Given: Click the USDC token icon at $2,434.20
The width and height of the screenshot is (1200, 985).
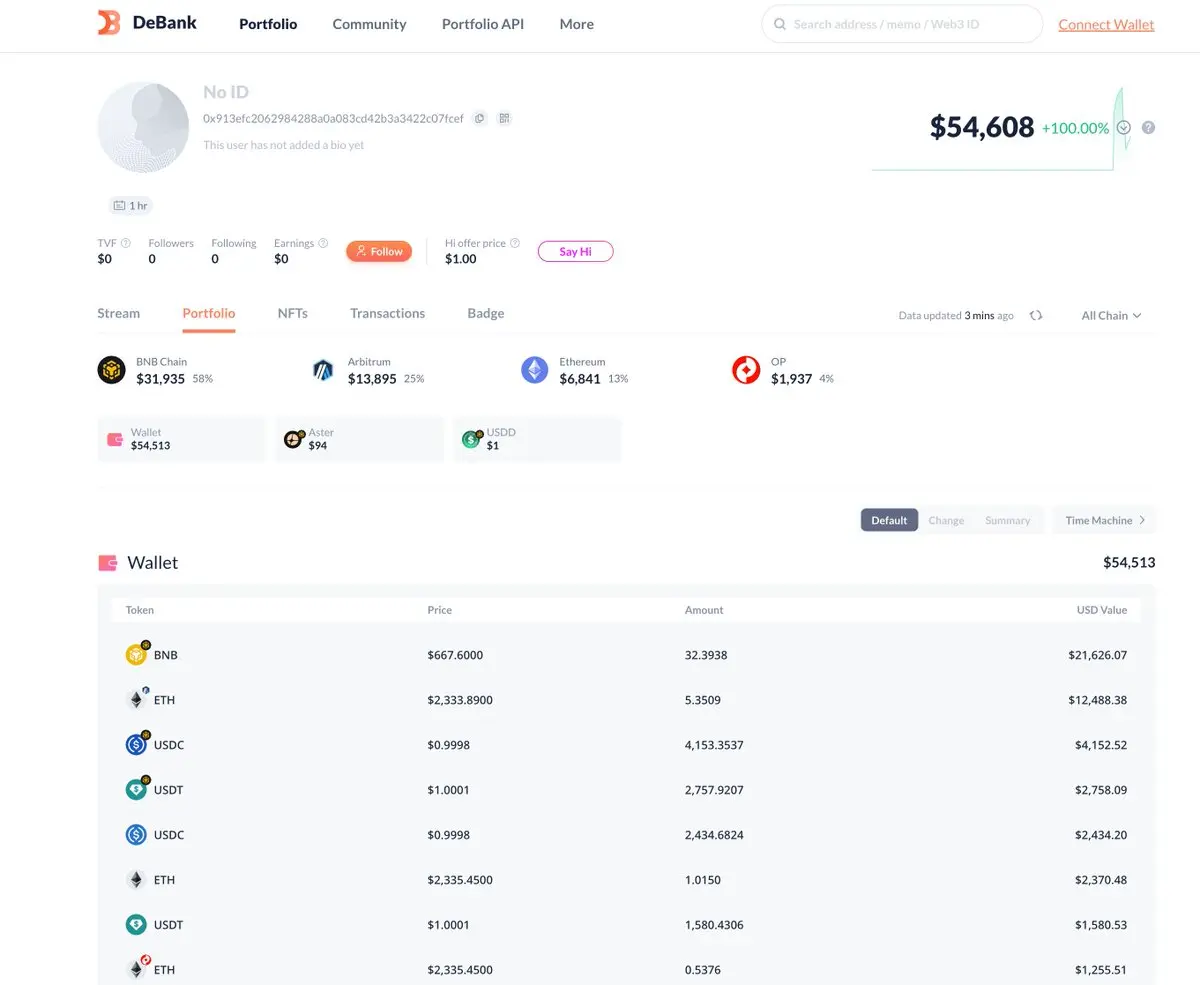Looking at the screenshot, I should 137,834.
